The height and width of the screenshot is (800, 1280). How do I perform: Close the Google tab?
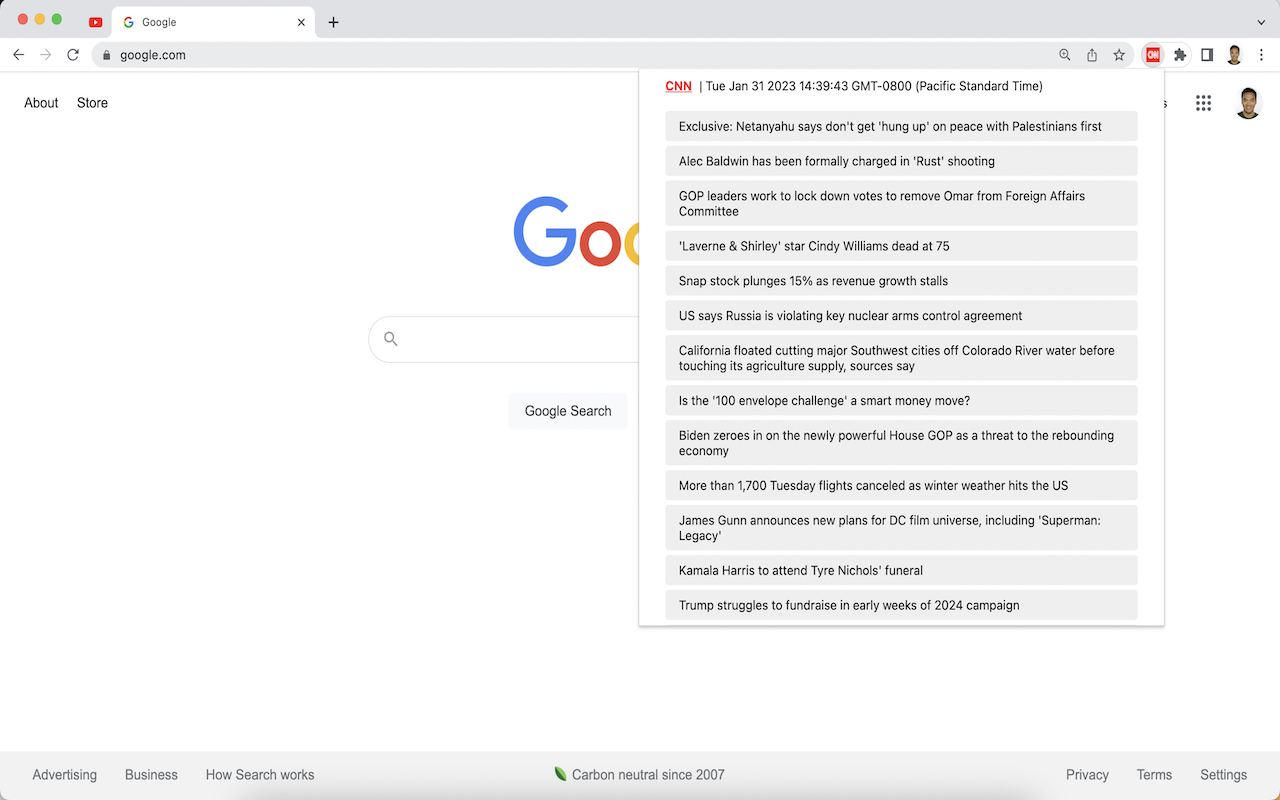coord(301,22)
